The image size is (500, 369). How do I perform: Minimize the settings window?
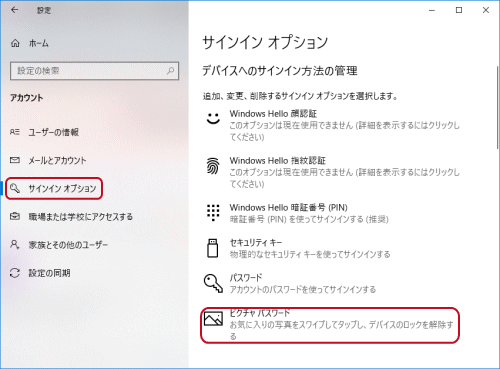[432, 10]
